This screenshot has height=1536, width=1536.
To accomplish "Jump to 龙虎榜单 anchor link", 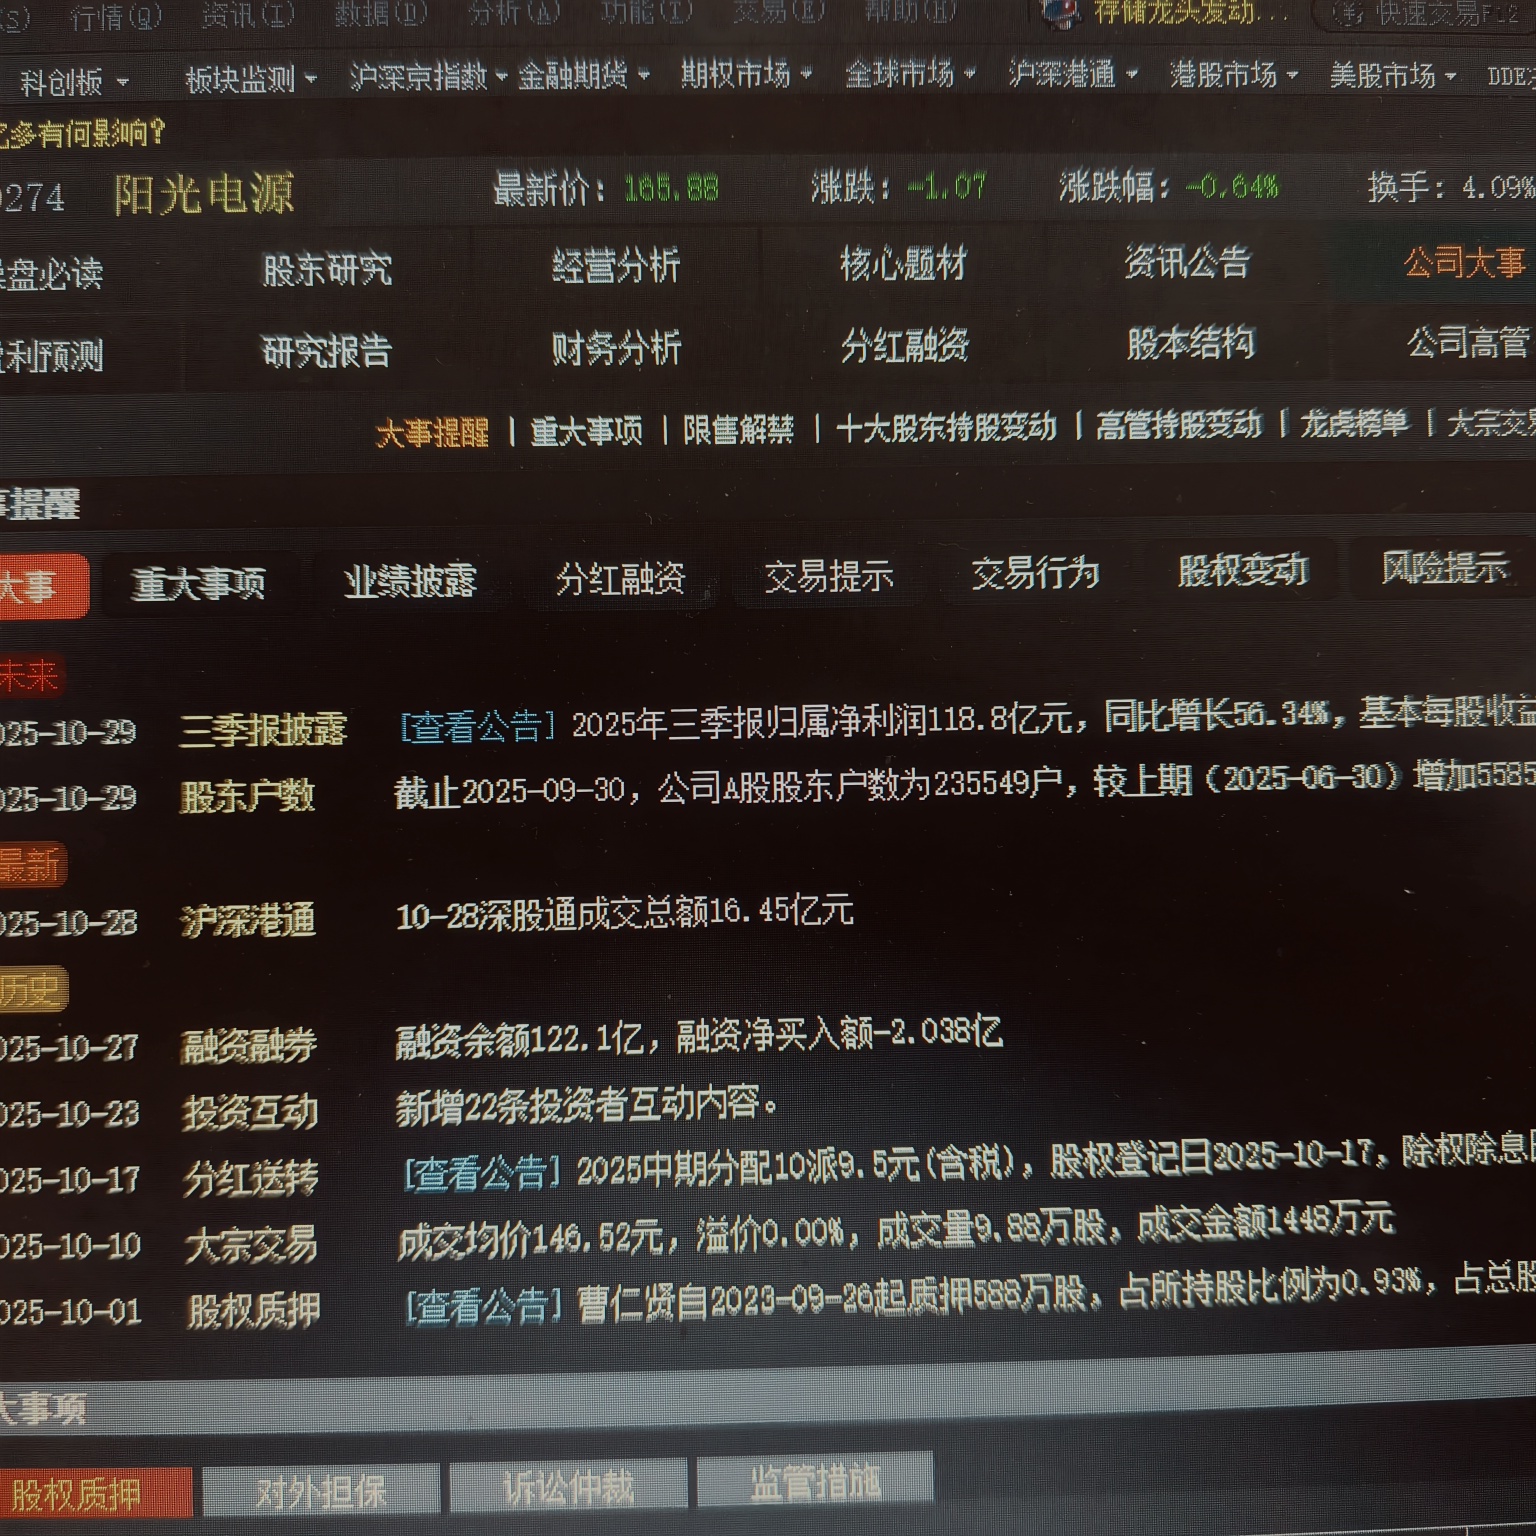I will [x=1354, y=424].
